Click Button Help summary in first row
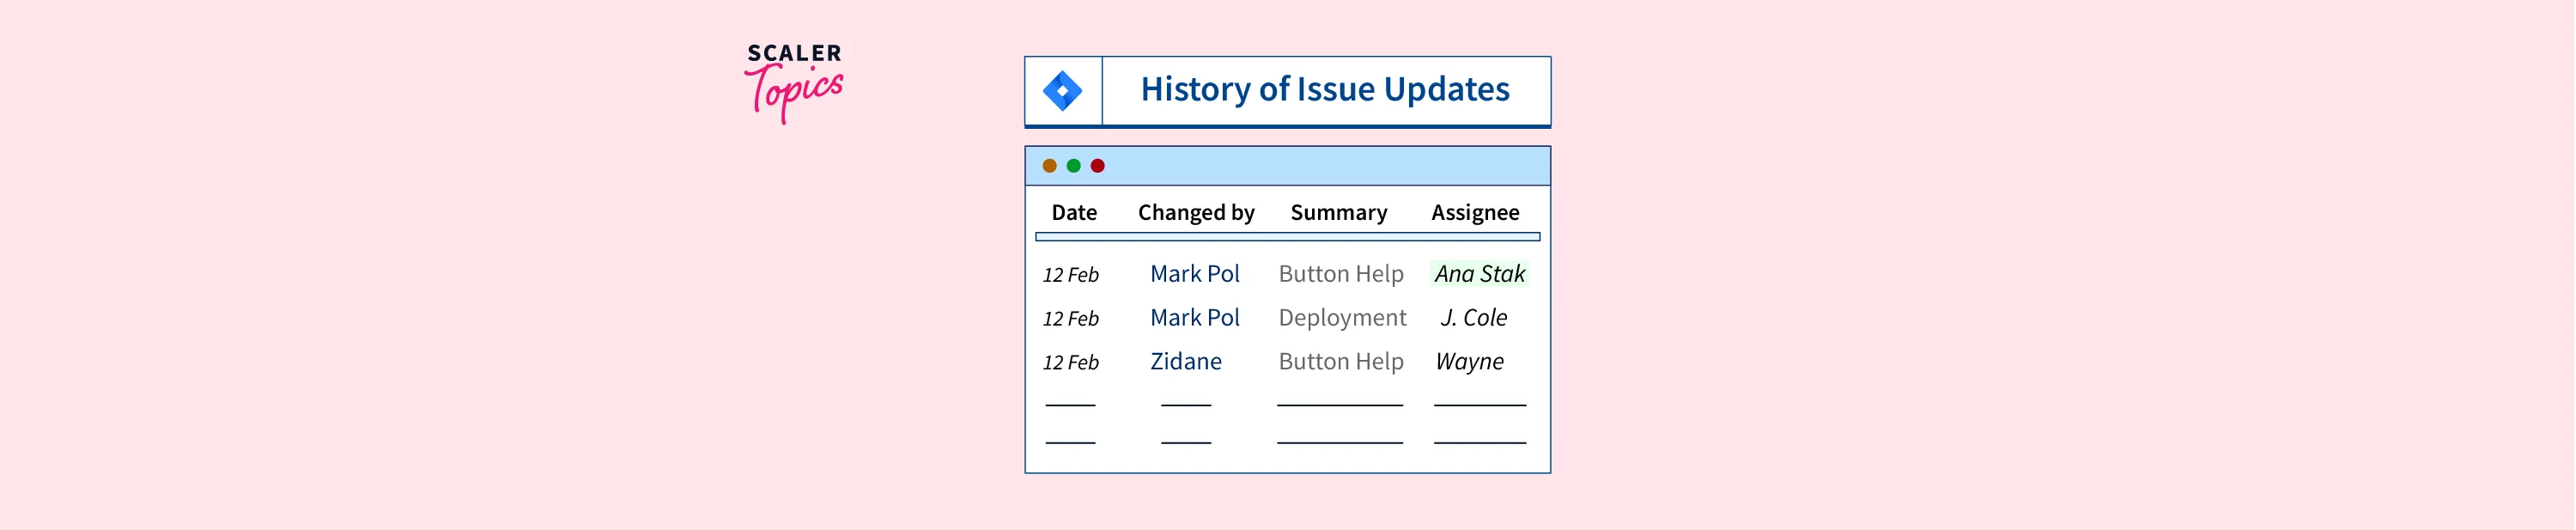 (1341, 274)
